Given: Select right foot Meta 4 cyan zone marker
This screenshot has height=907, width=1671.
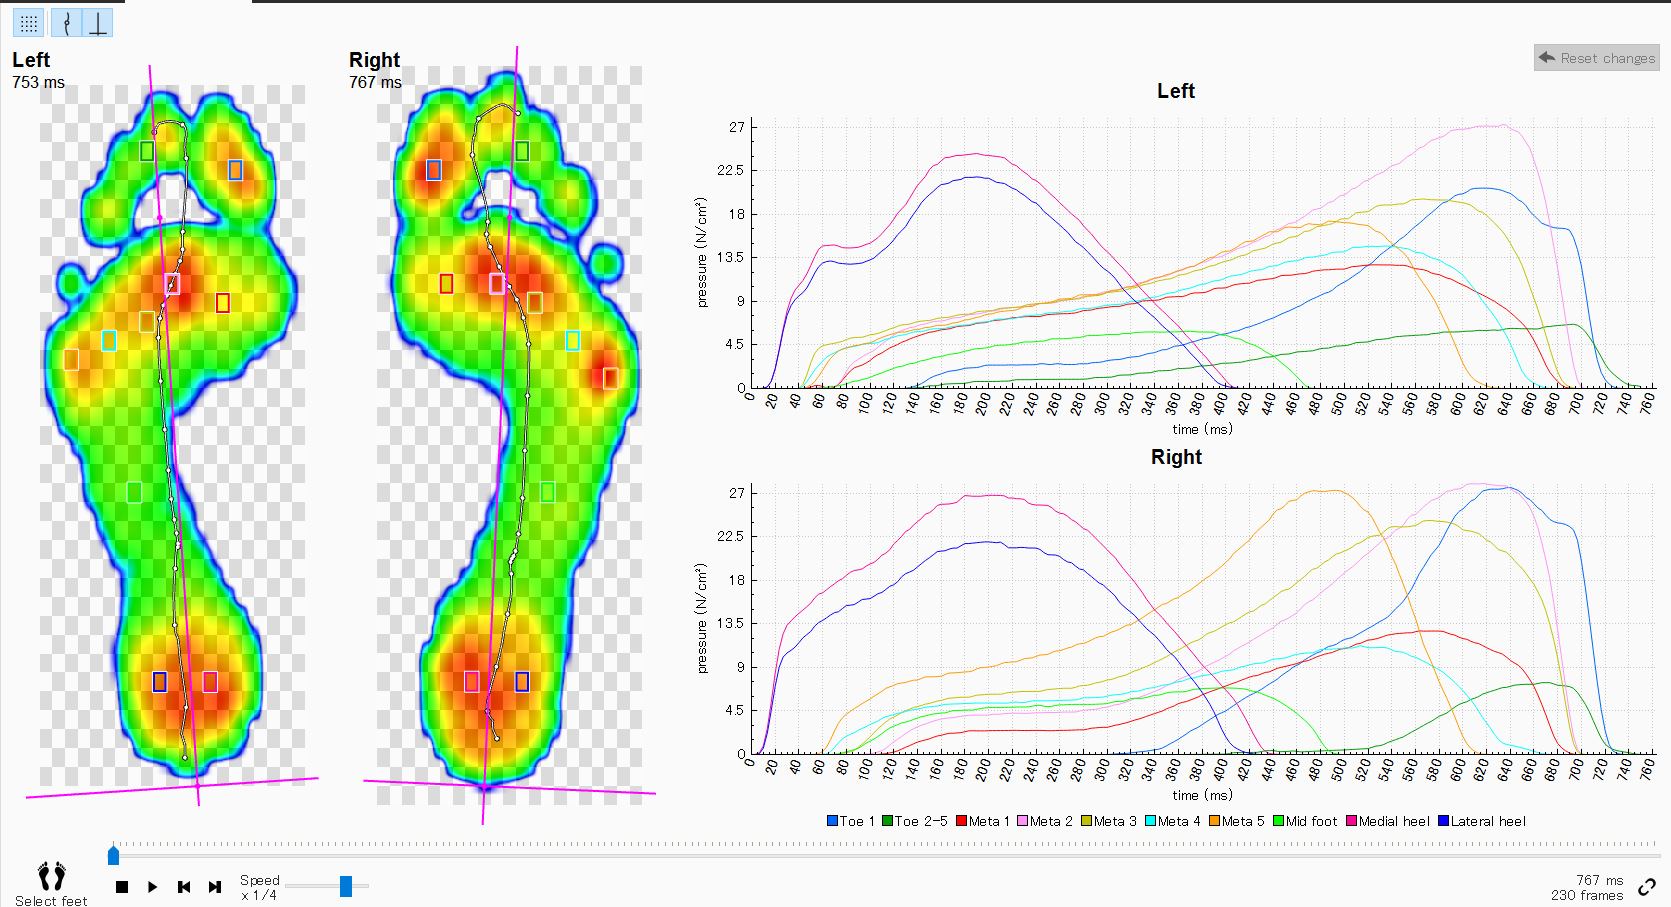Looking at the screenshot, I should click(x=573, y=341).
